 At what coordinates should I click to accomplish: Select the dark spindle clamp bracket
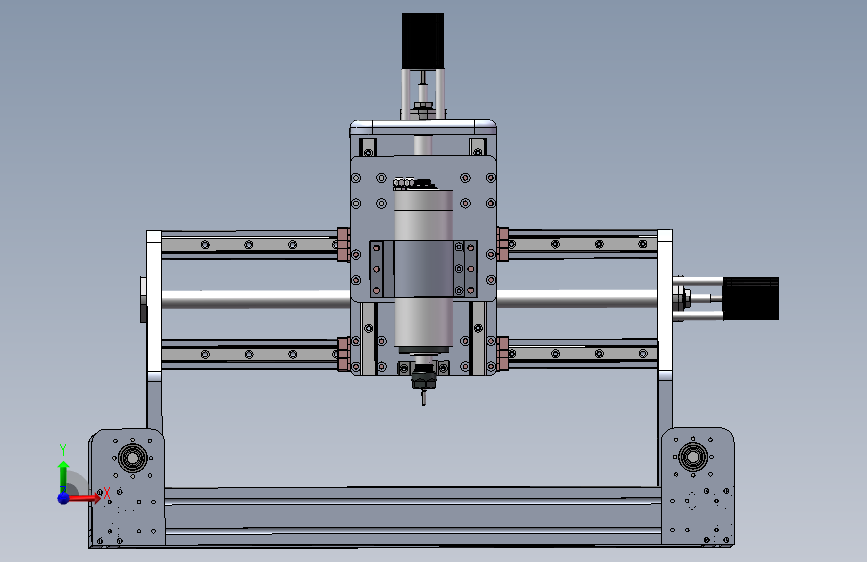[423, 269]
